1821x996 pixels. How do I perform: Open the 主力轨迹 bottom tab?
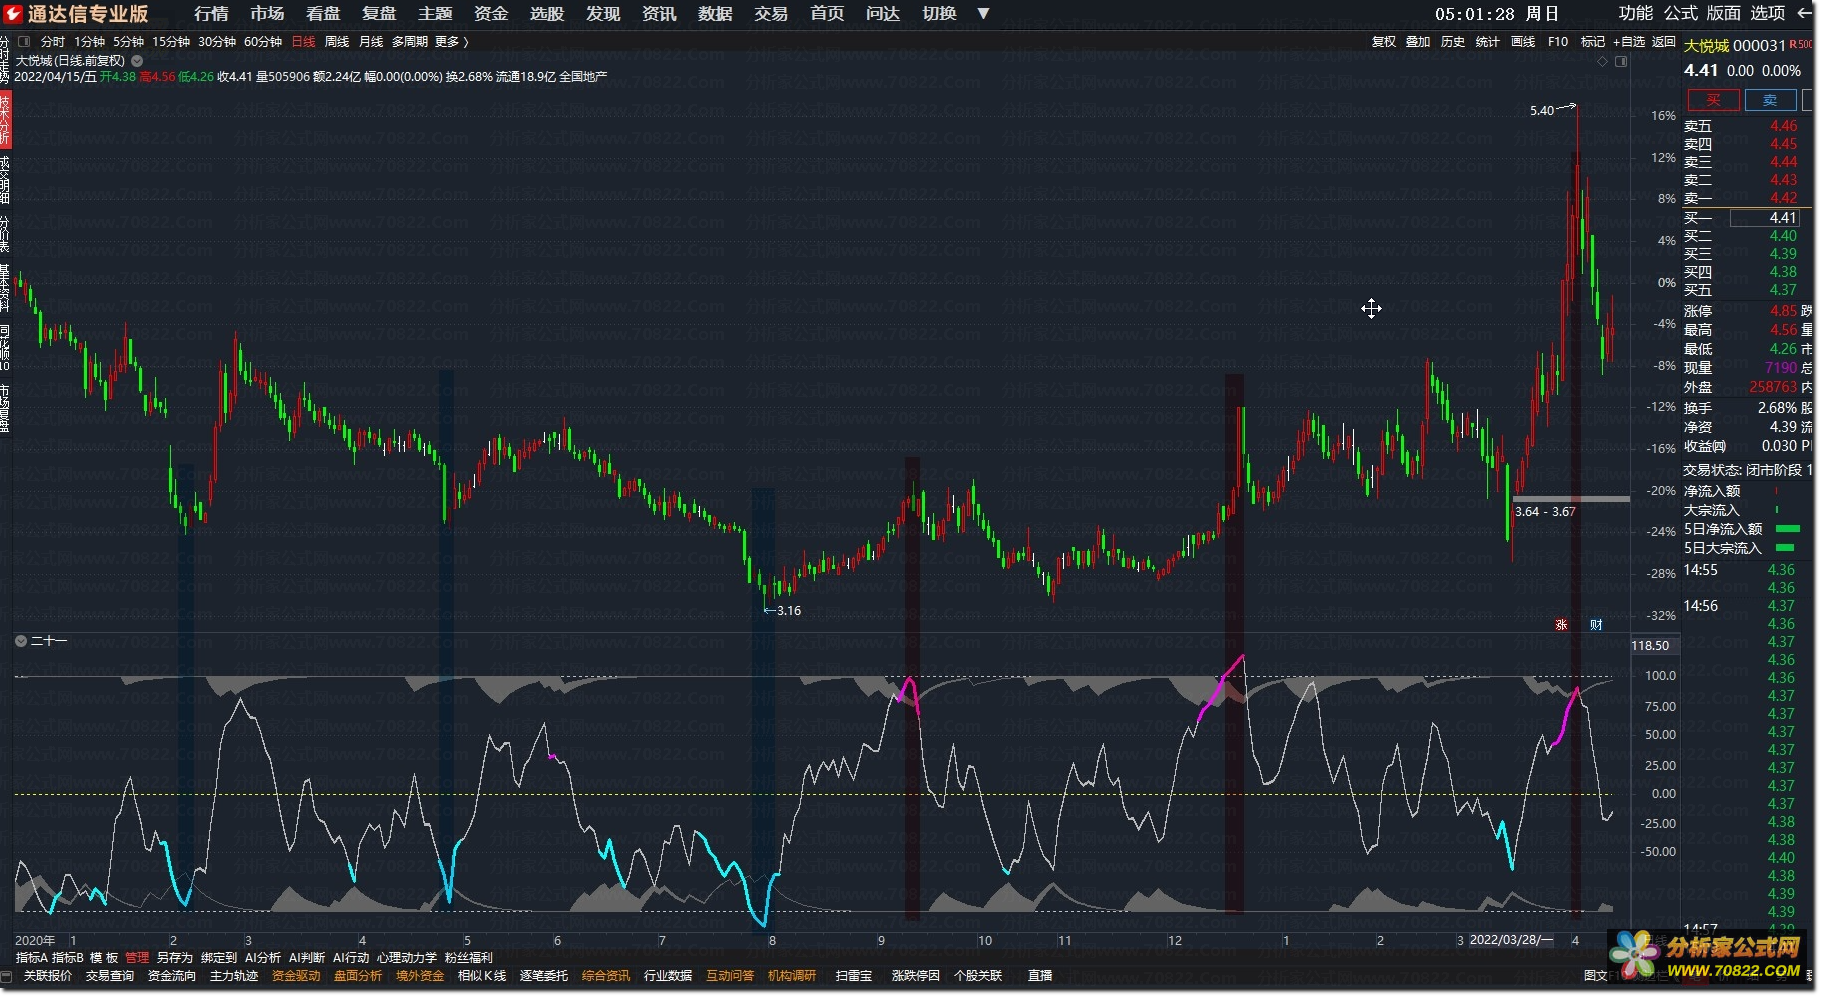click(234, 976)
